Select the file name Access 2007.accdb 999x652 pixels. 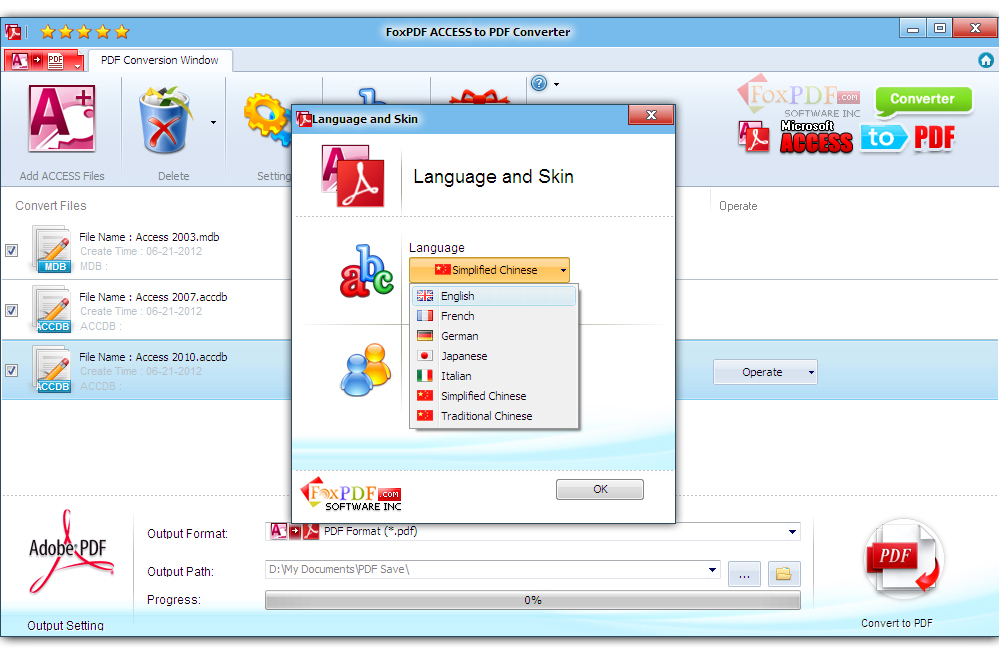pos(153,297)
